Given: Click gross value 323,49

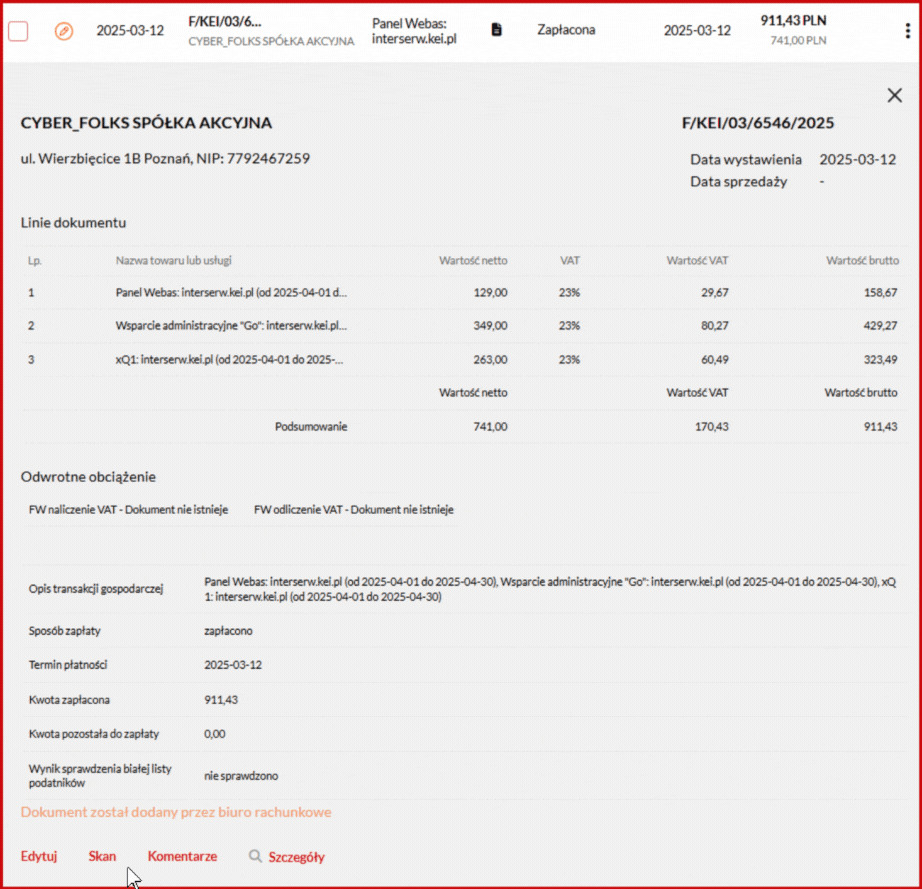Looking at the screenshot, I should point(880,359).
